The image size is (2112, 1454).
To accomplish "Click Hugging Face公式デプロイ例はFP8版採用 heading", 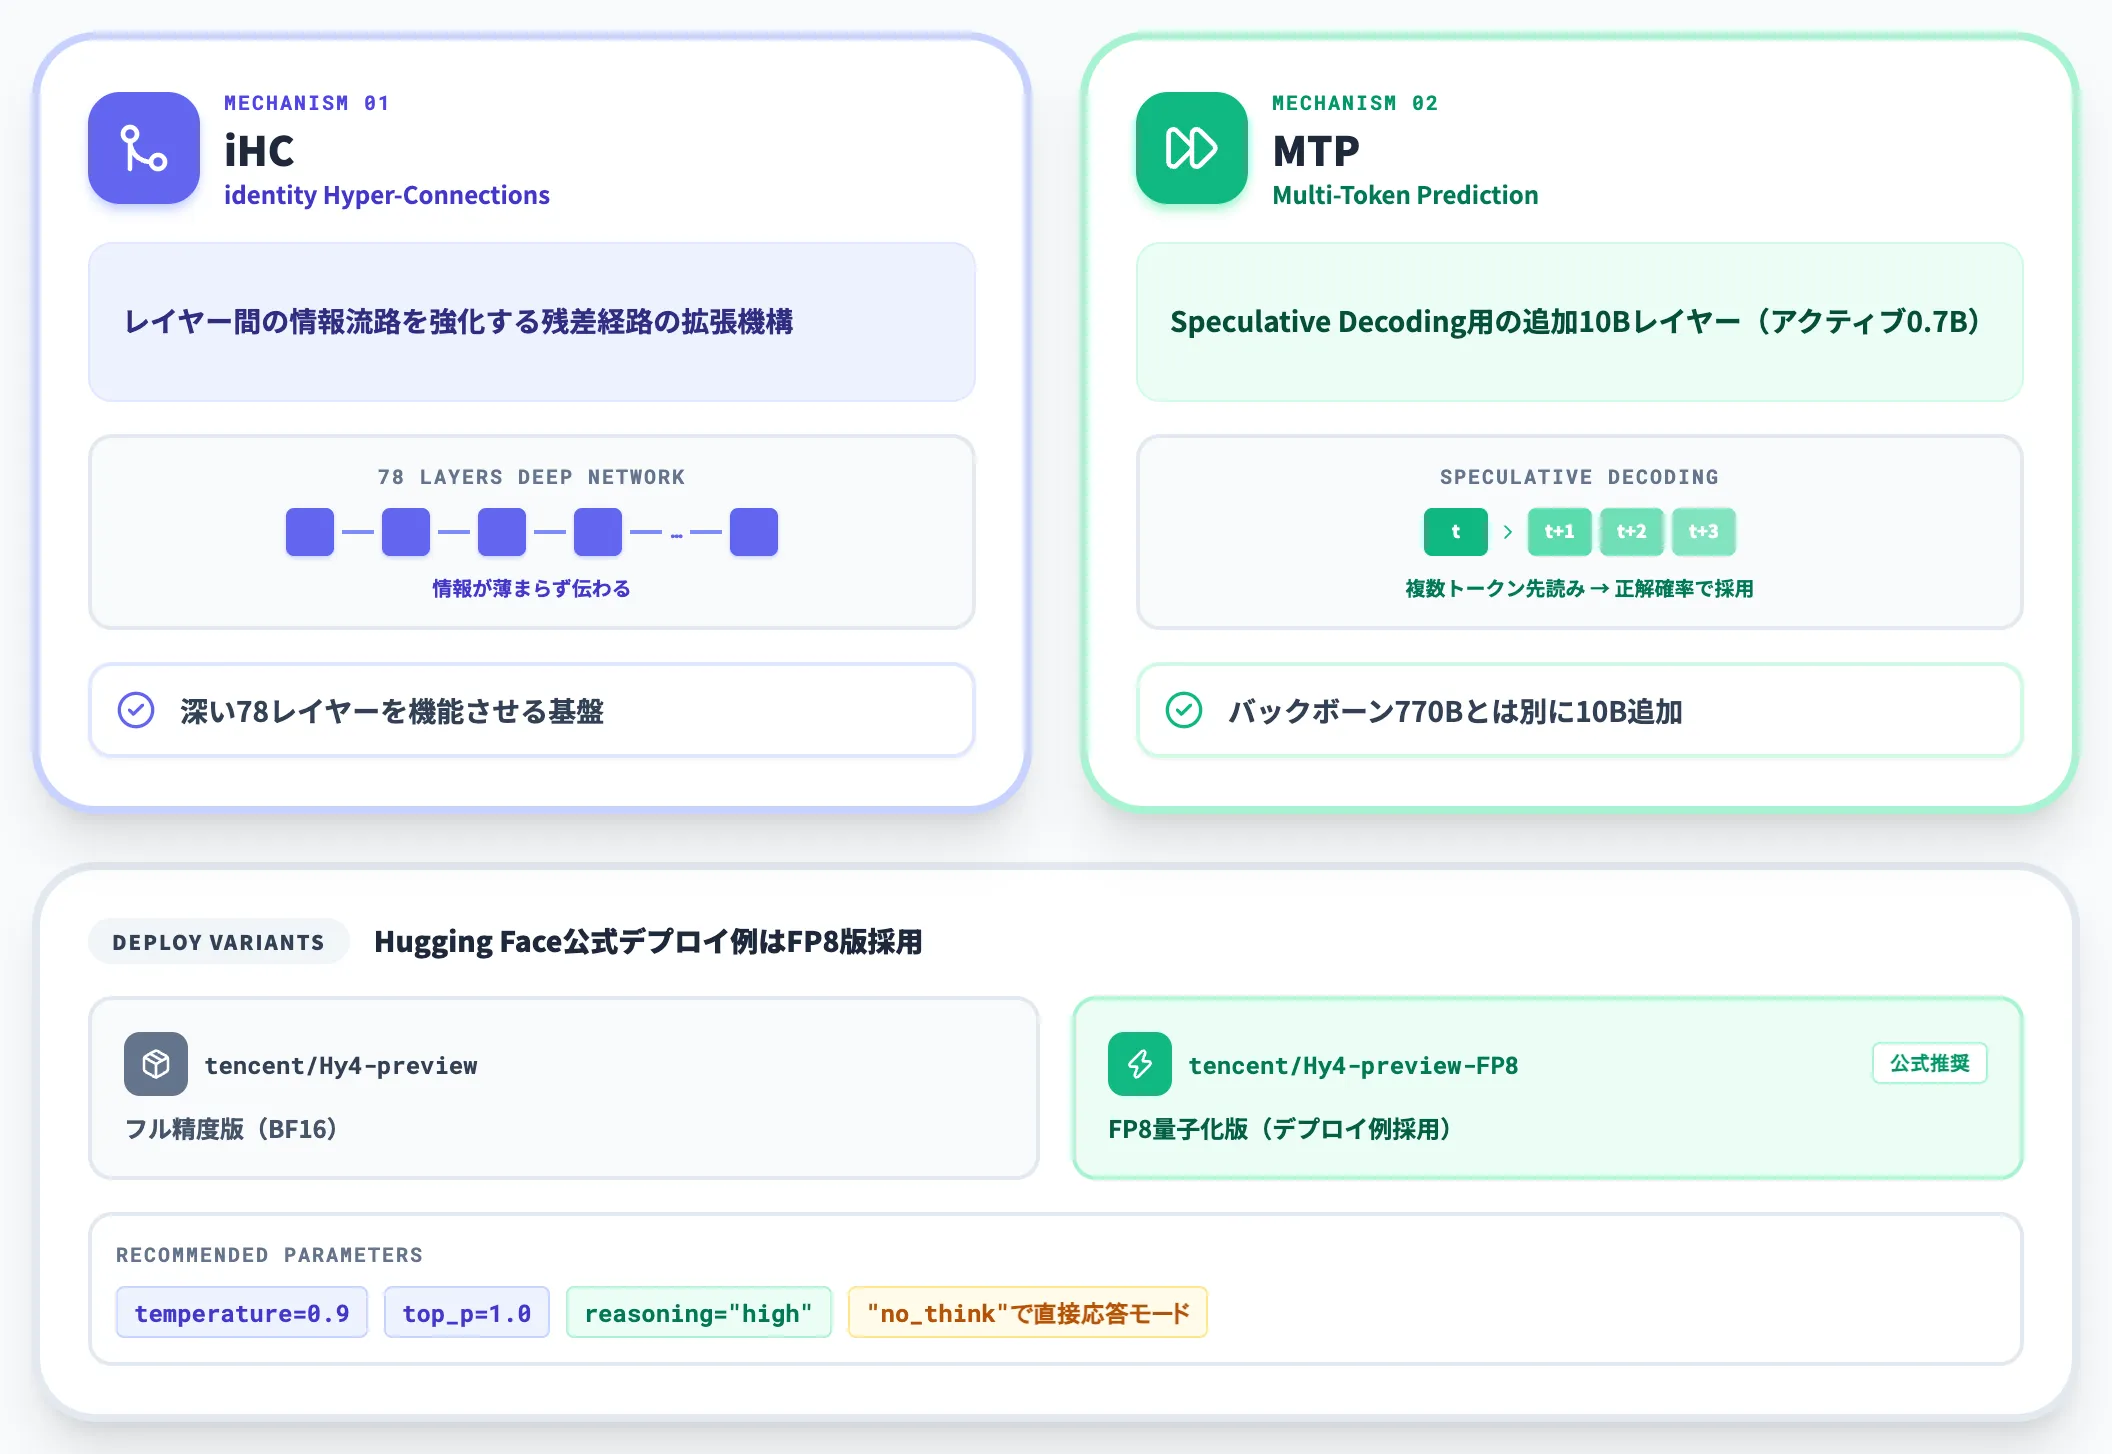I will point(648,942).
